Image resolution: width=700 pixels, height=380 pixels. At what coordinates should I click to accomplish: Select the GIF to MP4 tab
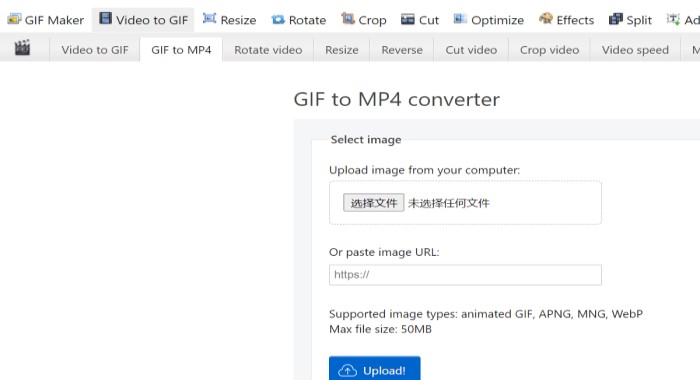point(181,50)
